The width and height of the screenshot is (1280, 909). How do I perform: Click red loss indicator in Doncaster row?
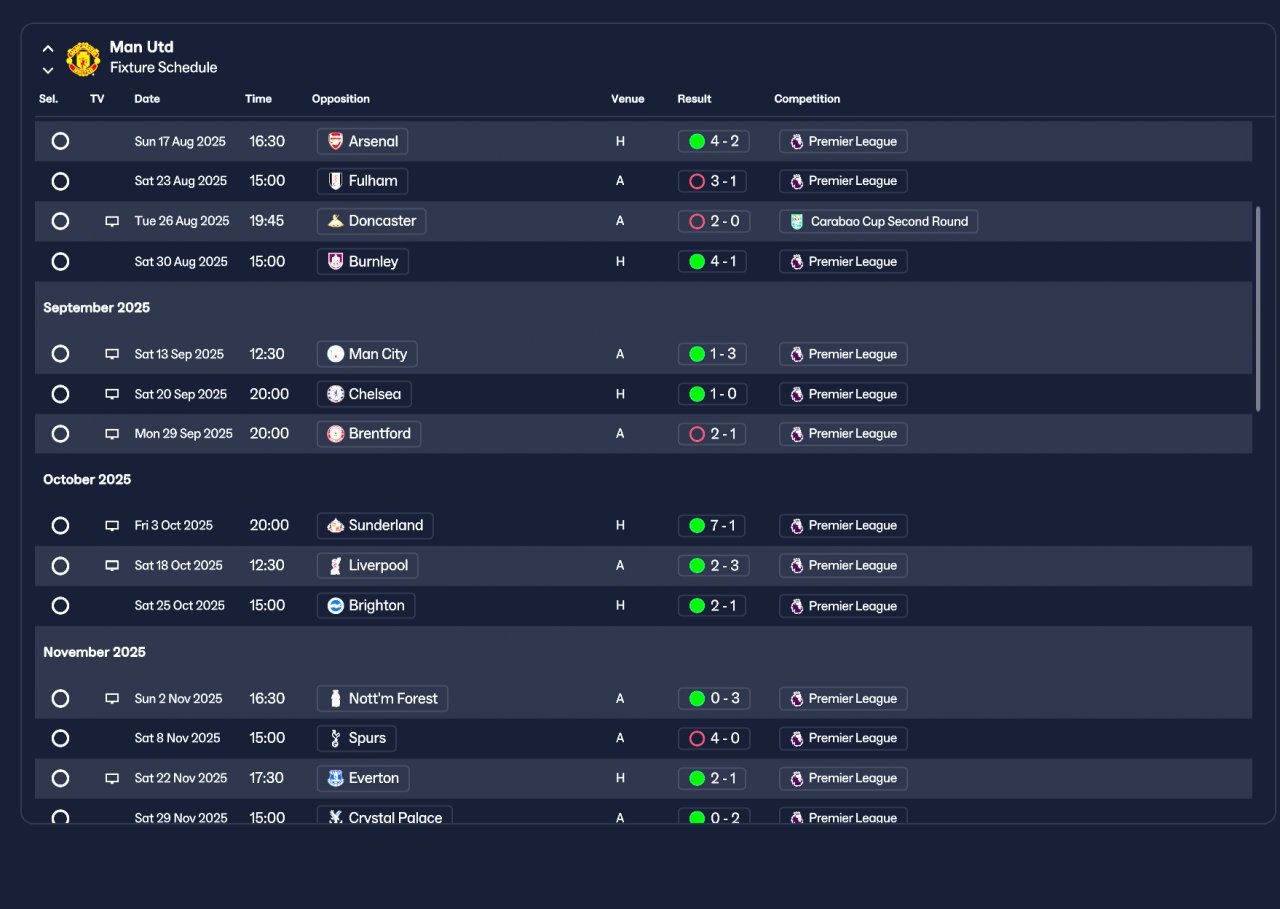(697, 221)
